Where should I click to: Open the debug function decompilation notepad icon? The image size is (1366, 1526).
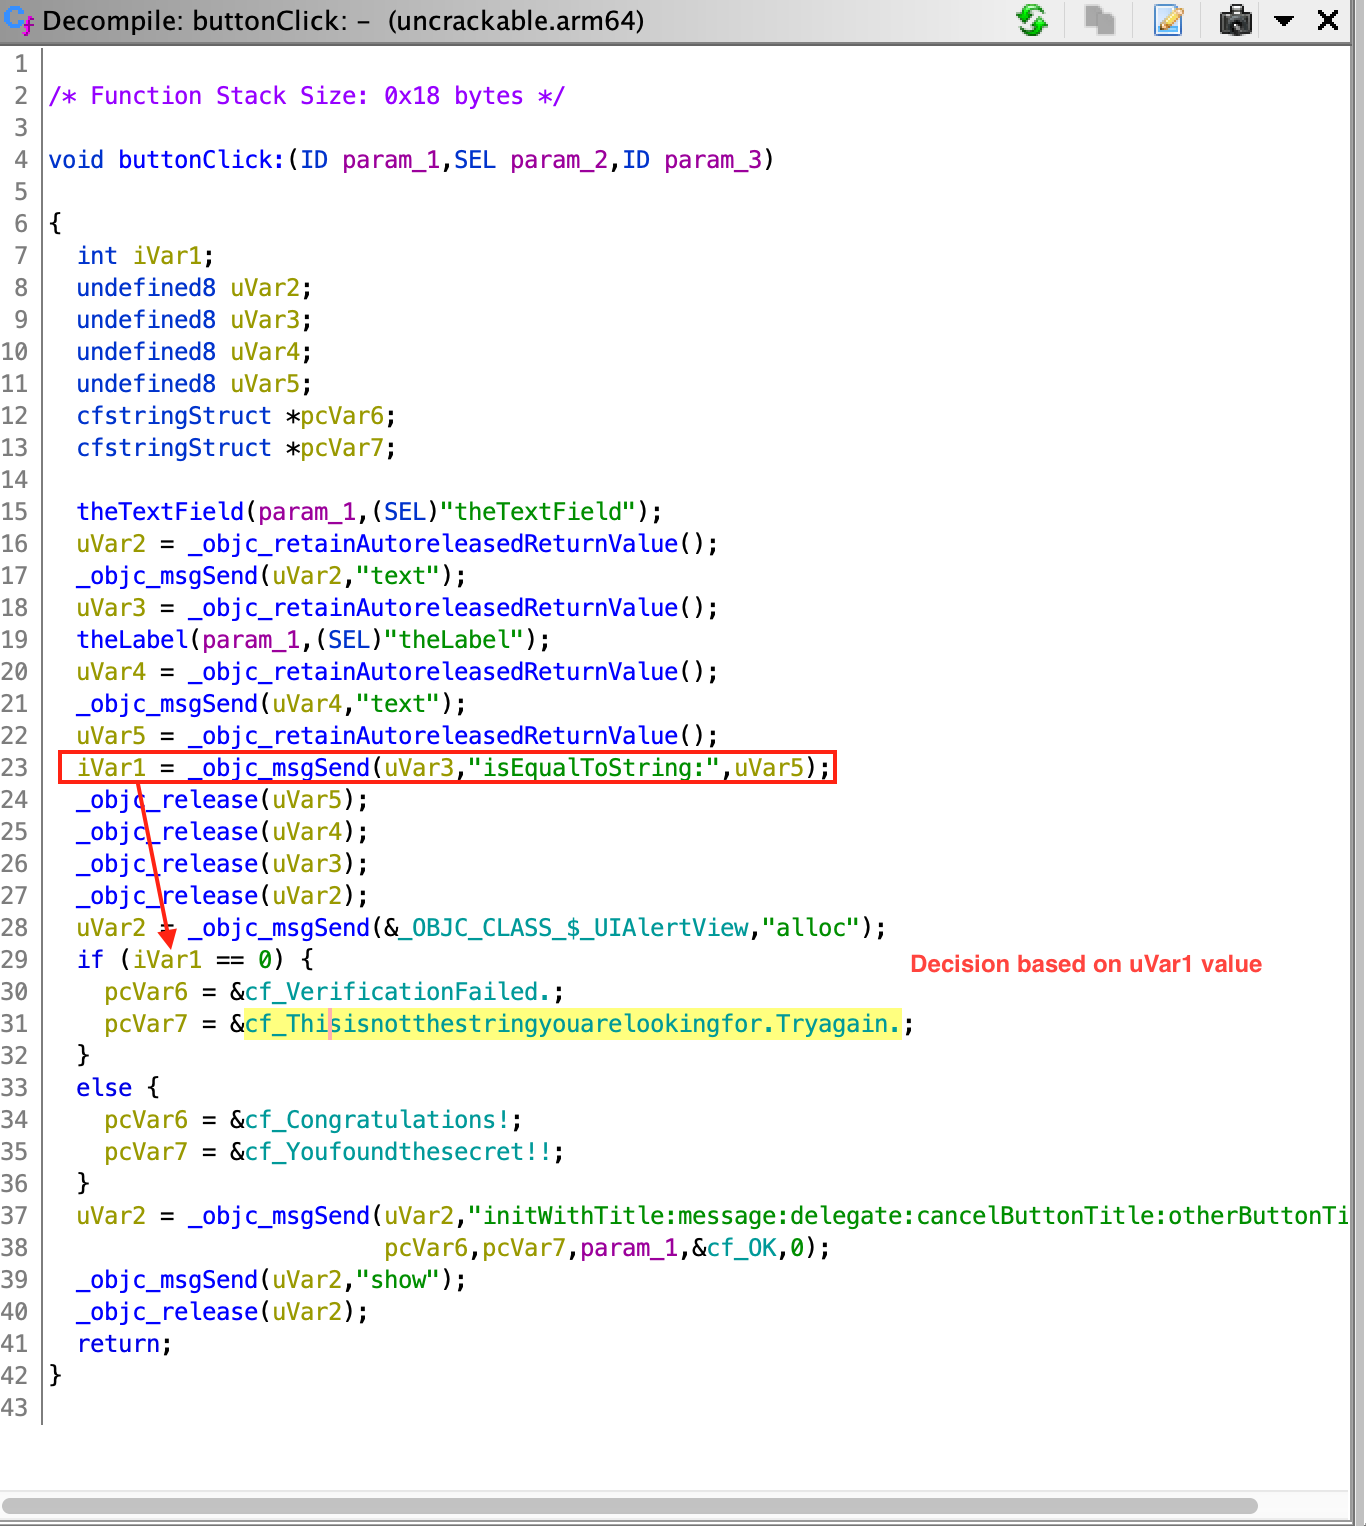1168,20
